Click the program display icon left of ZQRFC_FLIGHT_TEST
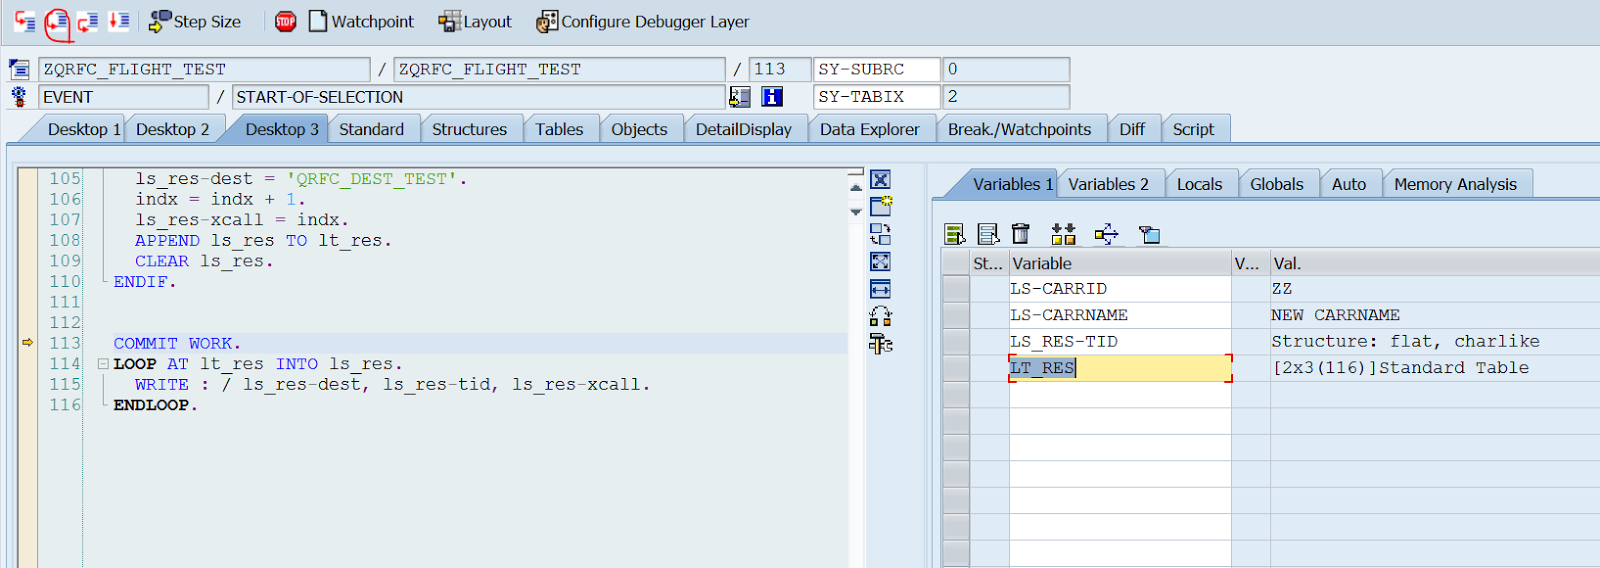This screenshot has width=1600, height=568. click(19, 69)
